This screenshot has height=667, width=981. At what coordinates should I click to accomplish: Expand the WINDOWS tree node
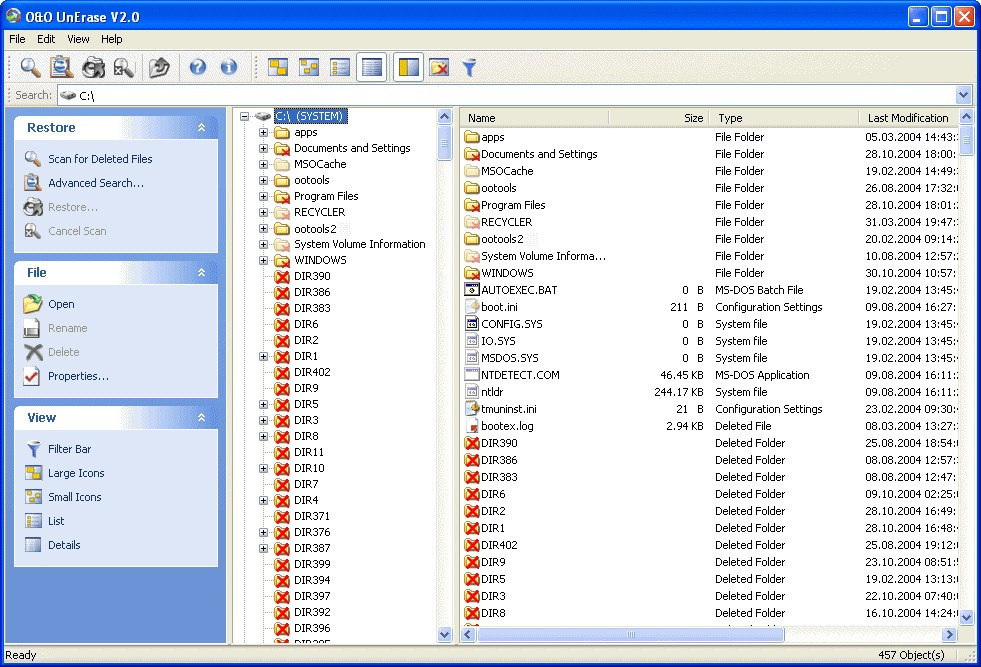pos(263,260)
